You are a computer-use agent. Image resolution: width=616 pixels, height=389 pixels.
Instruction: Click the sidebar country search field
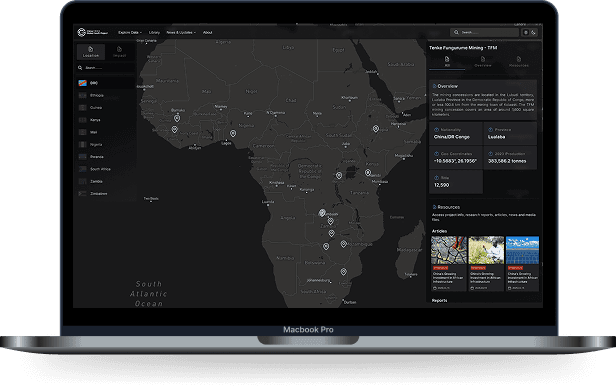[105, 68]
